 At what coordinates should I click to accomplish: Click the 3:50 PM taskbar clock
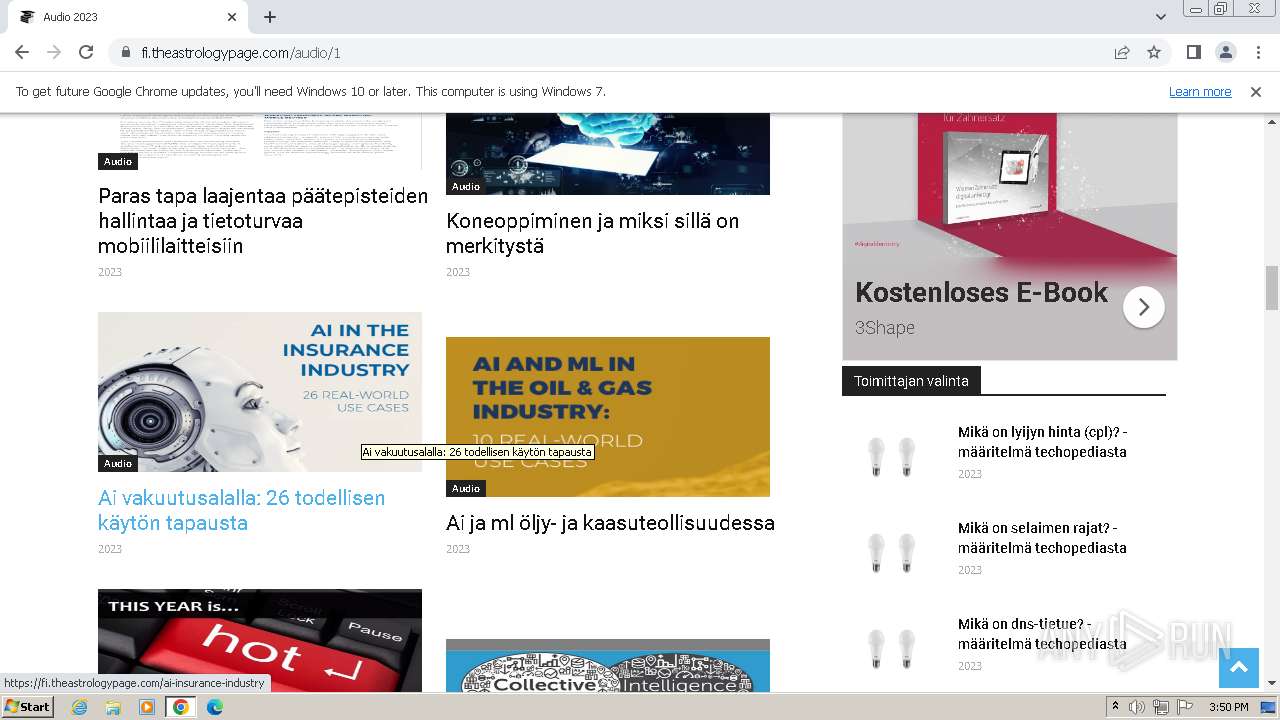coord(1228,707)
